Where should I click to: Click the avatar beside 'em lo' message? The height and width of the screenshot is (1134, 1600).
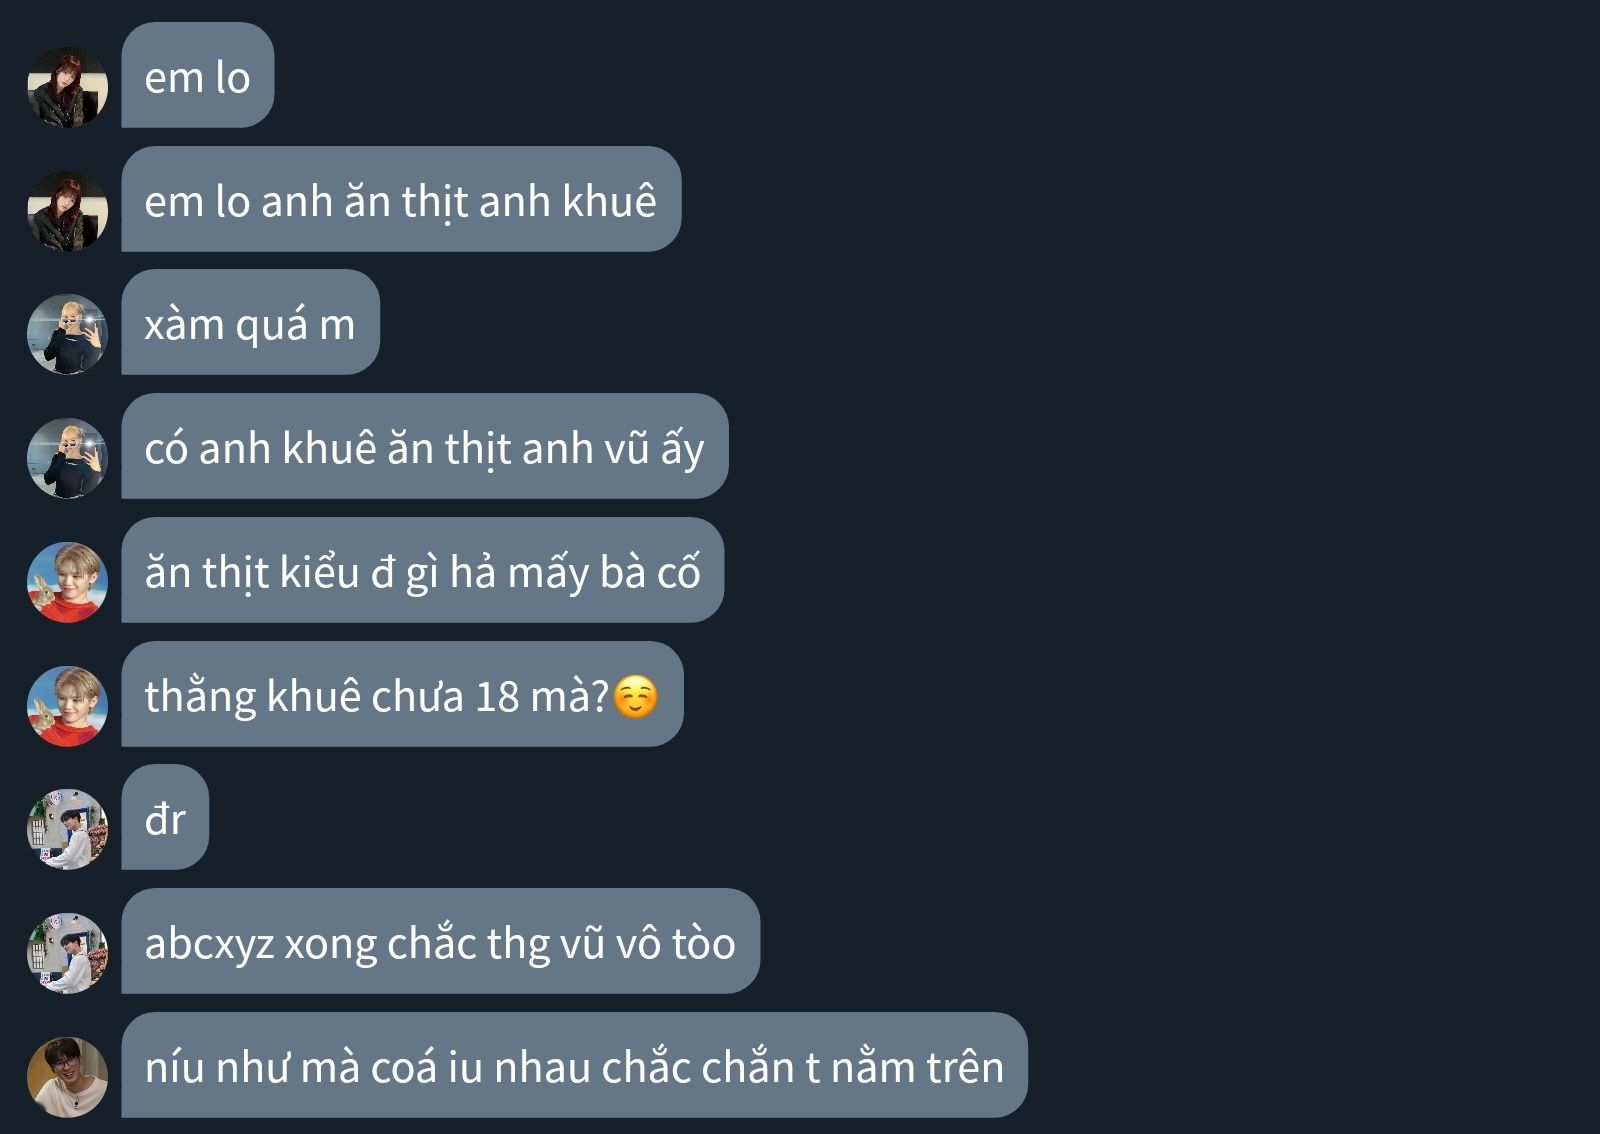click(x=67, y=87)
